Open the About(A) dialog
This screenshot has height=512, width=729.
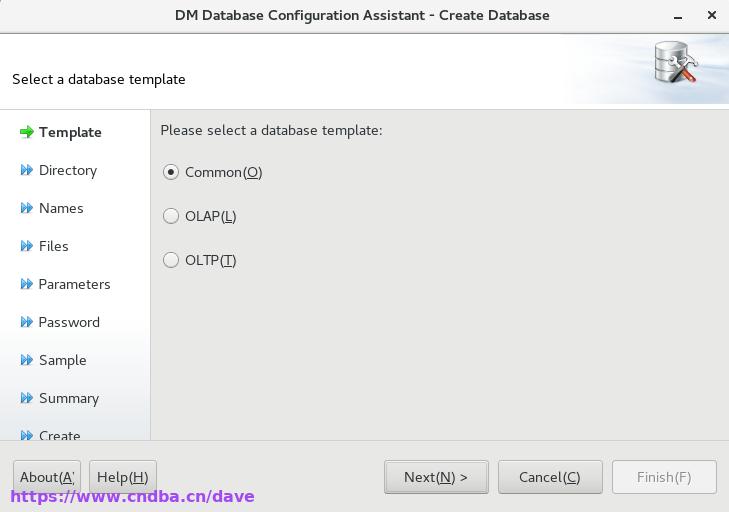(47, 477)
